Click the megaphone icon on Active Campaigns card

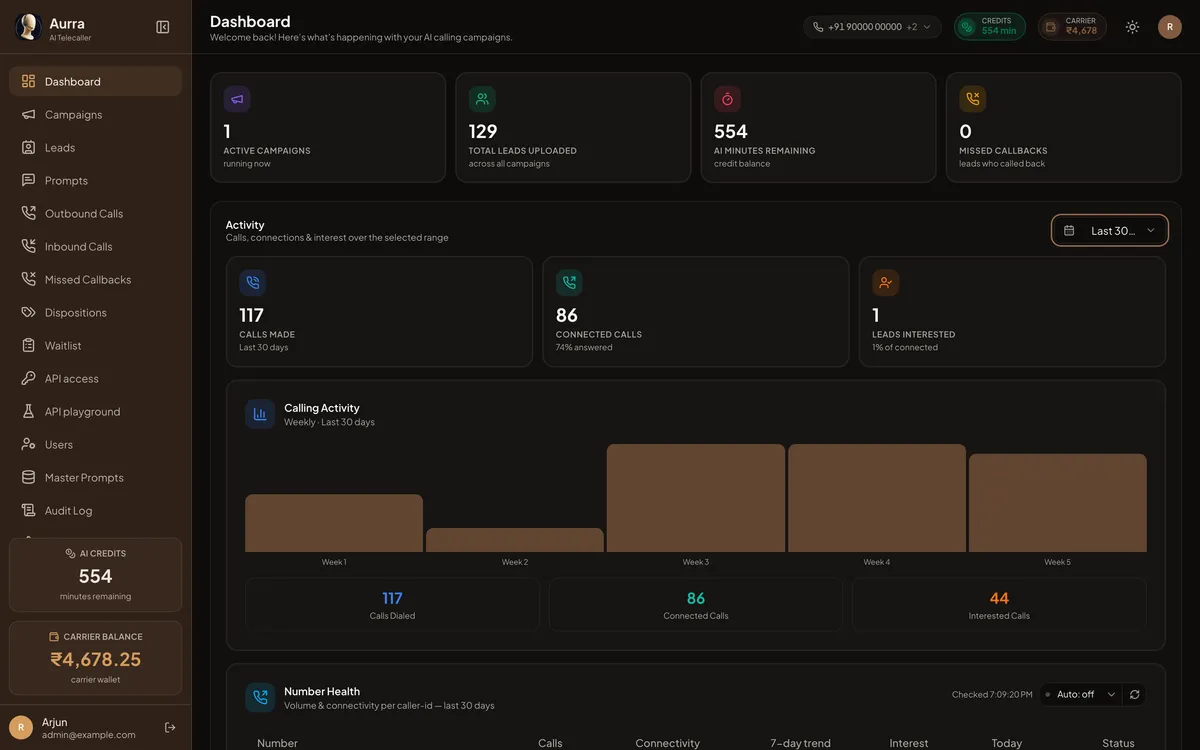[x=237, y=99]
